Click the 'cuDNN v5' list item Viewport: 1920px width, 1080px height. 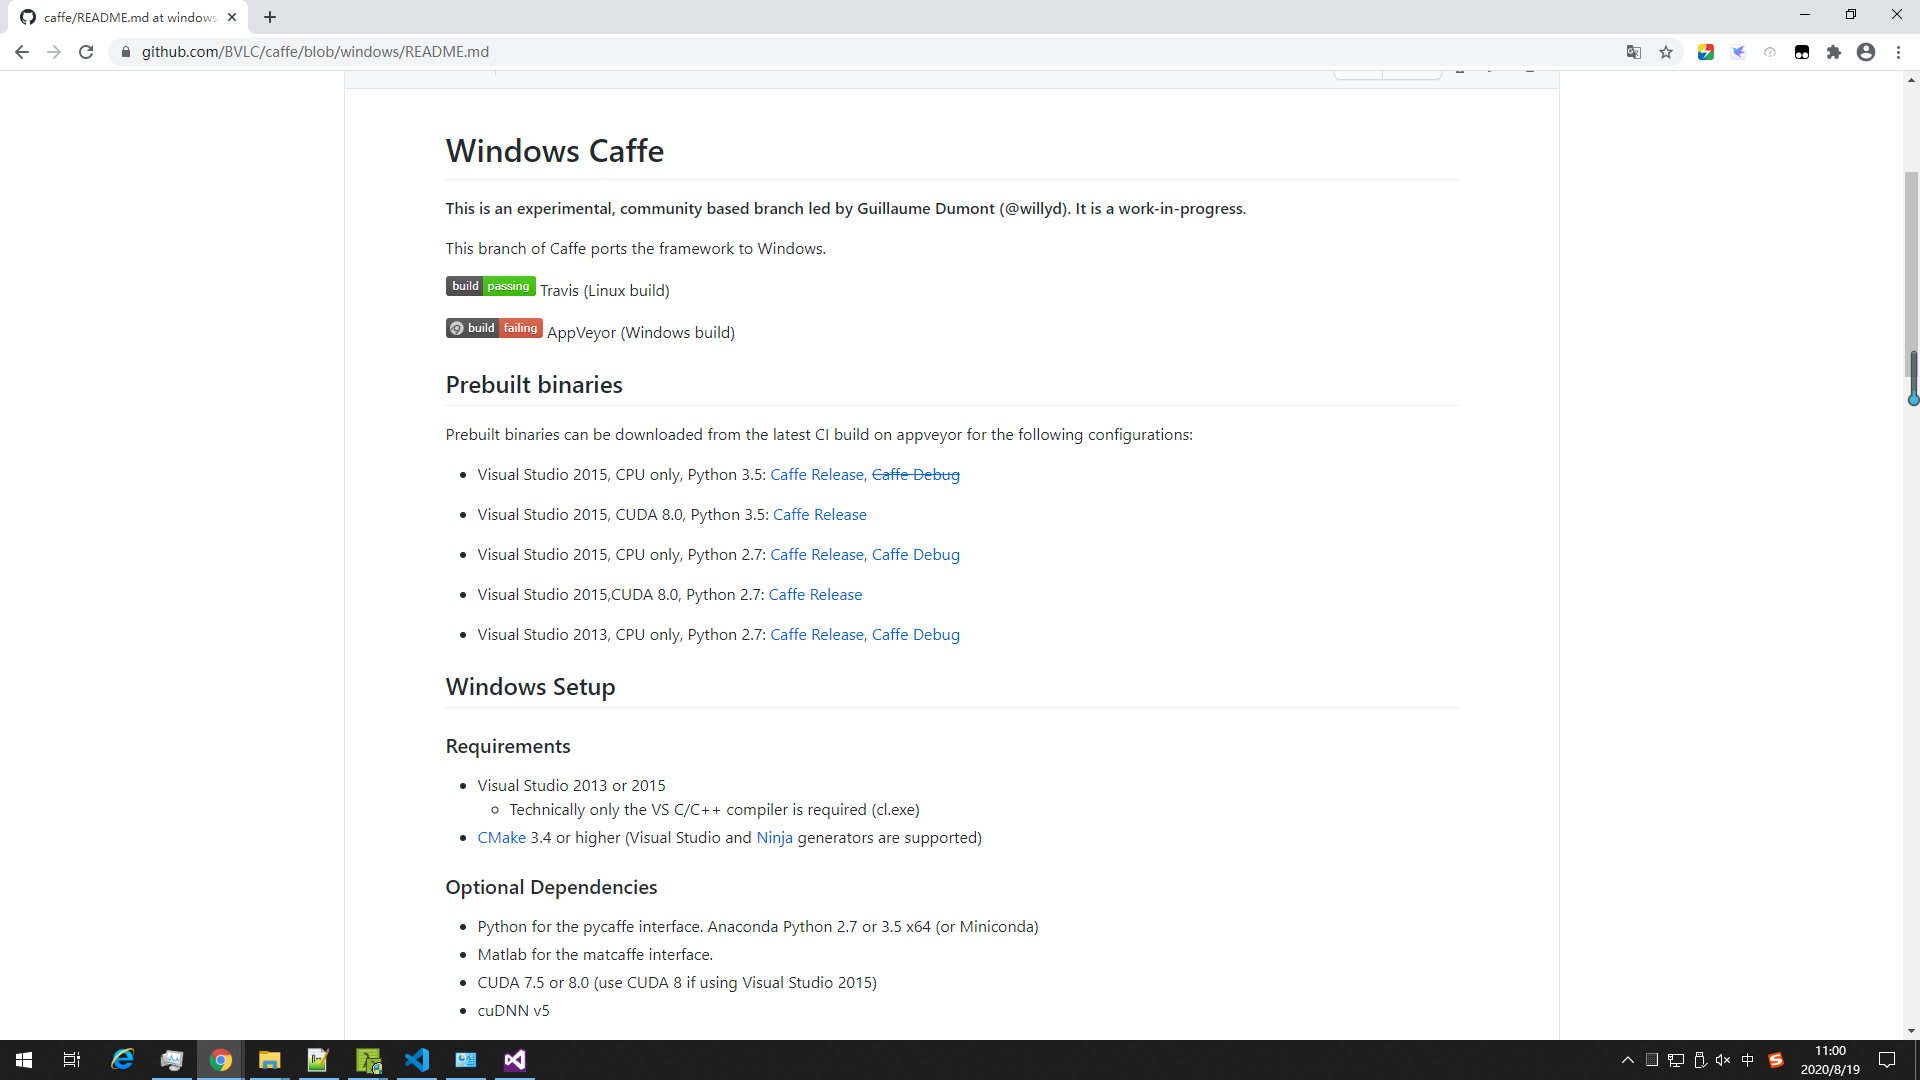coord(513,1010)
